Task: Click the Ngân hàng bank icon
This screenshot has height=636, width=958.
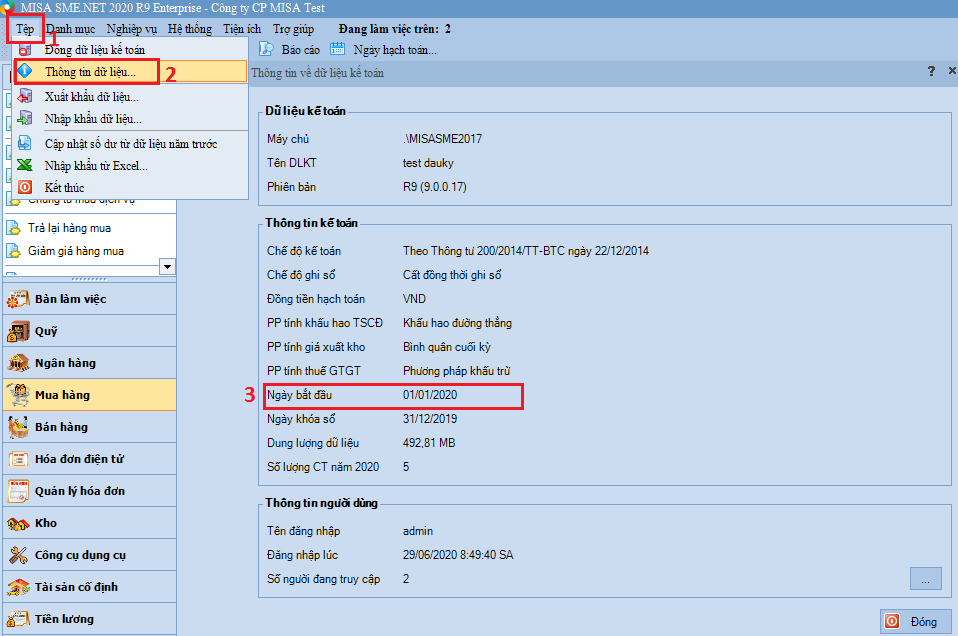Action: (x=18, y=363)
